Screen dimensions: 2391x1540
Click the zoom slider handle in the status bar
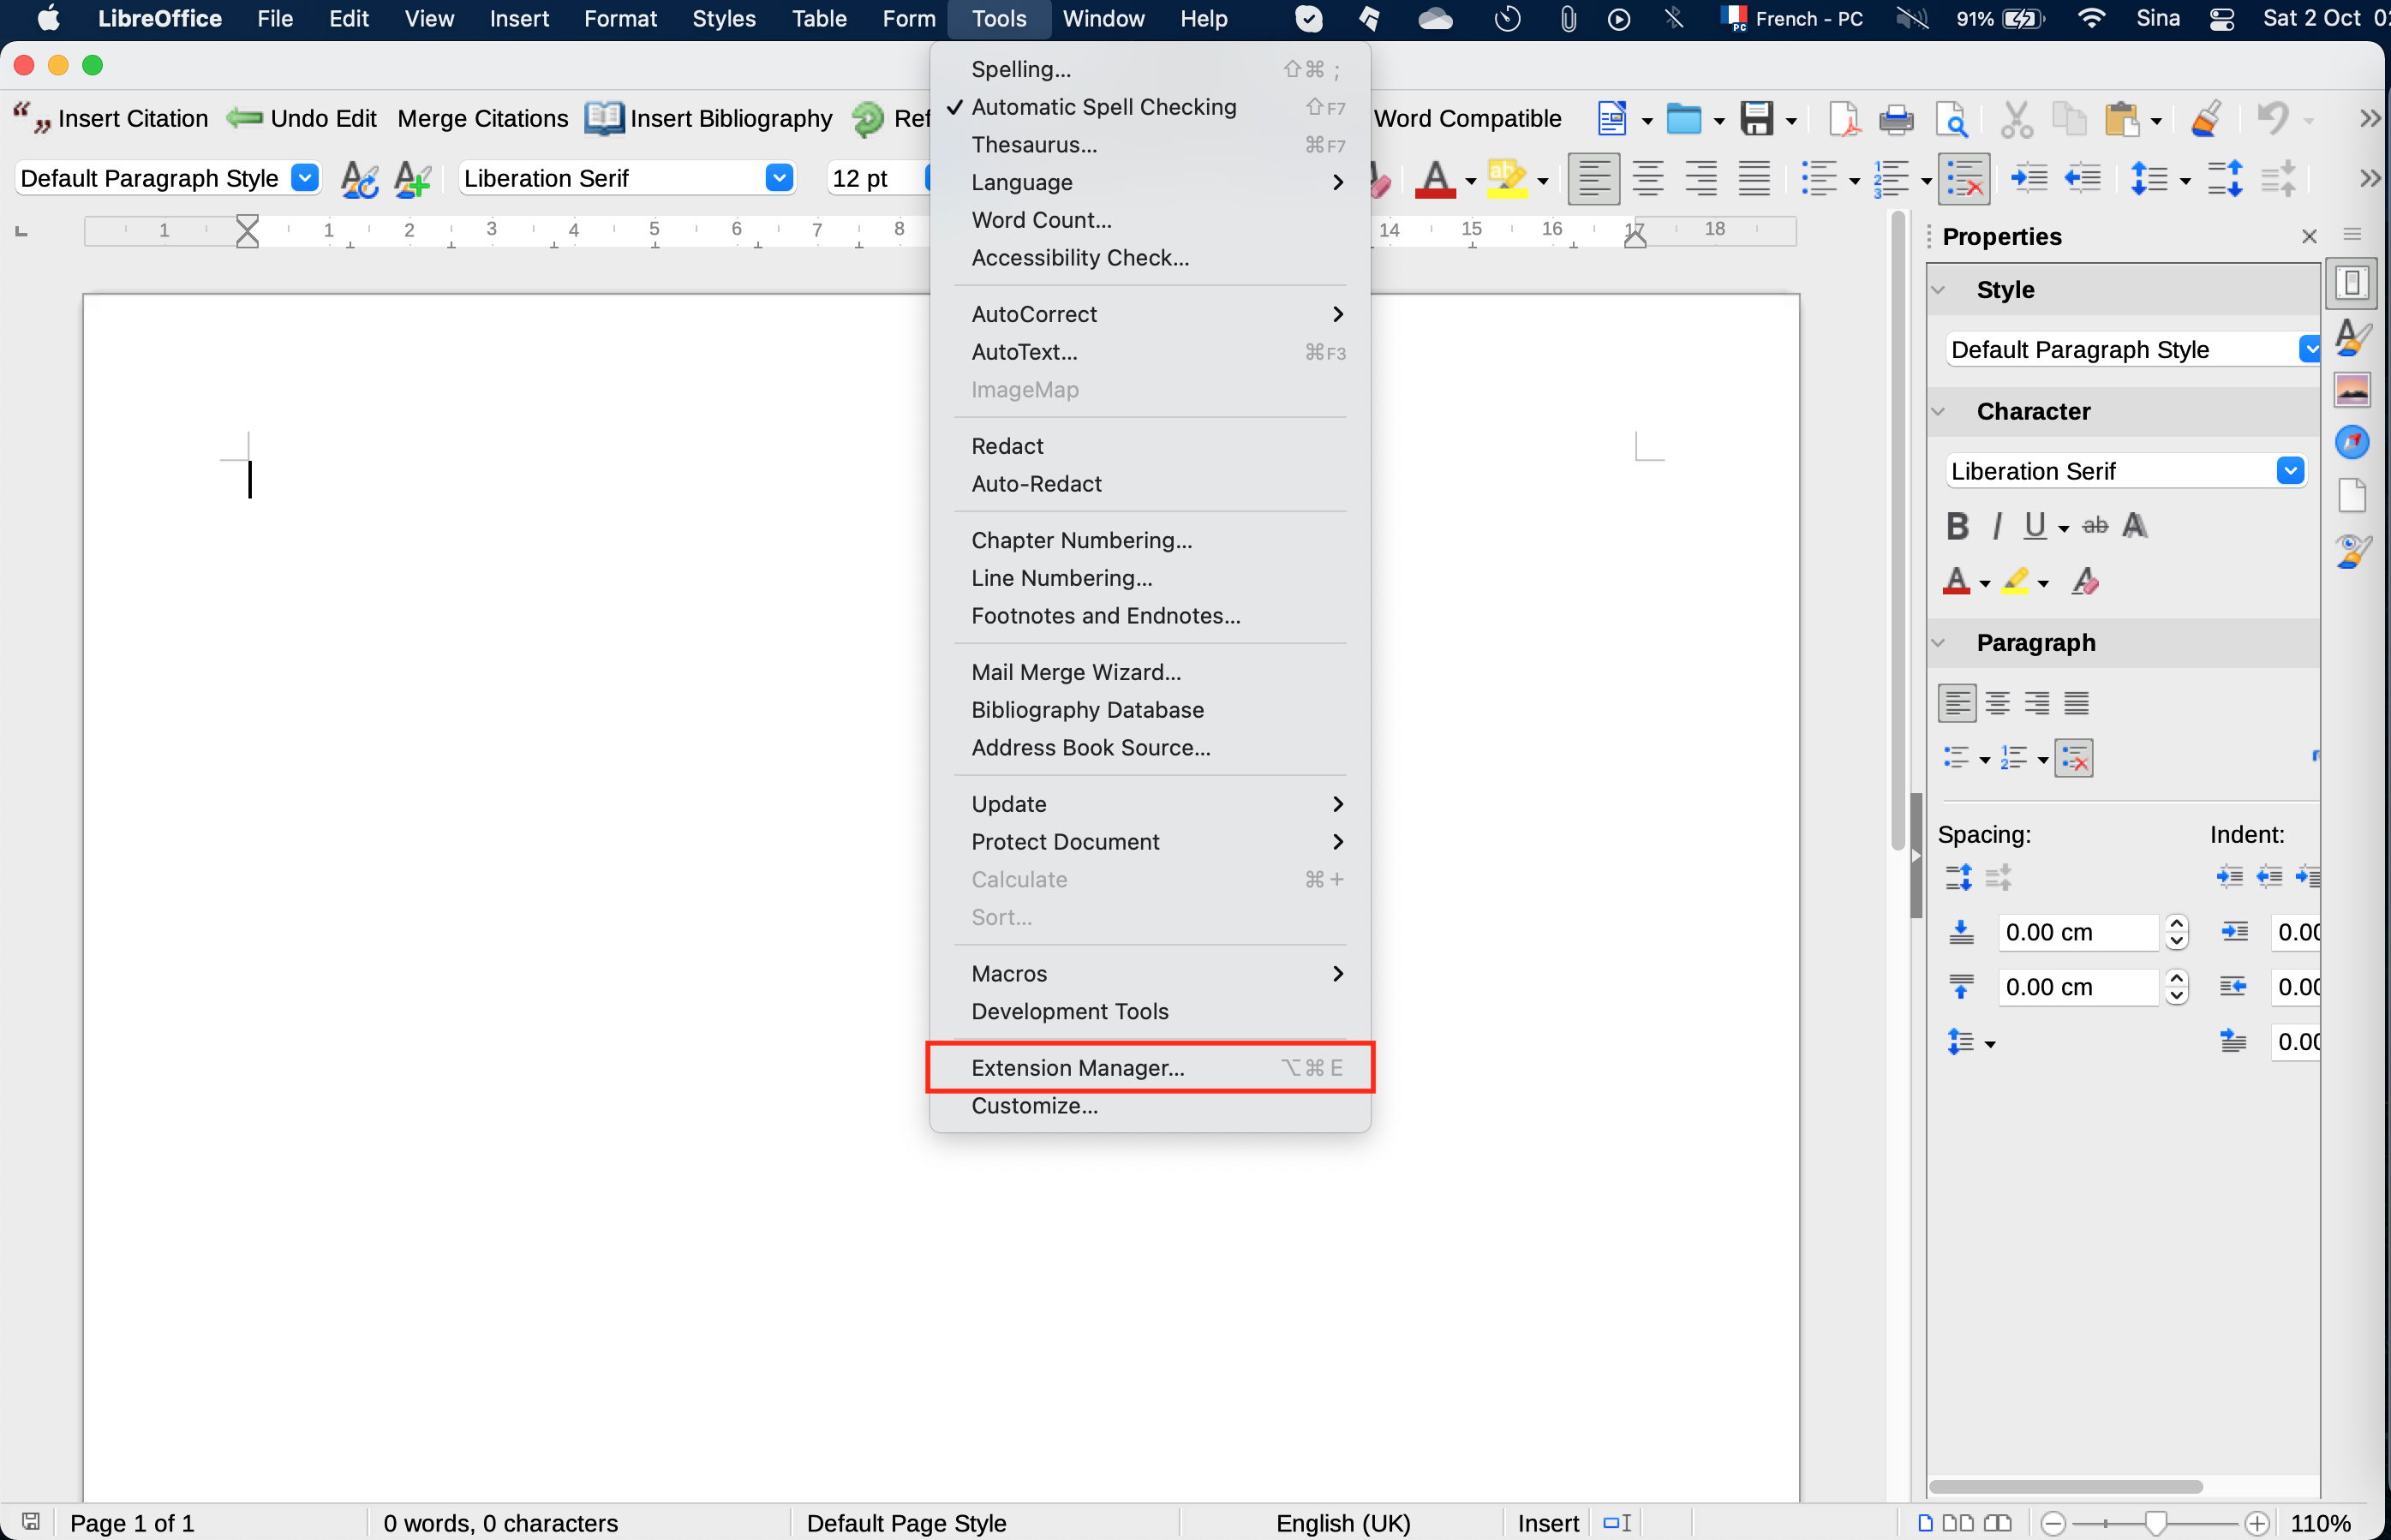(2155, 1523)
